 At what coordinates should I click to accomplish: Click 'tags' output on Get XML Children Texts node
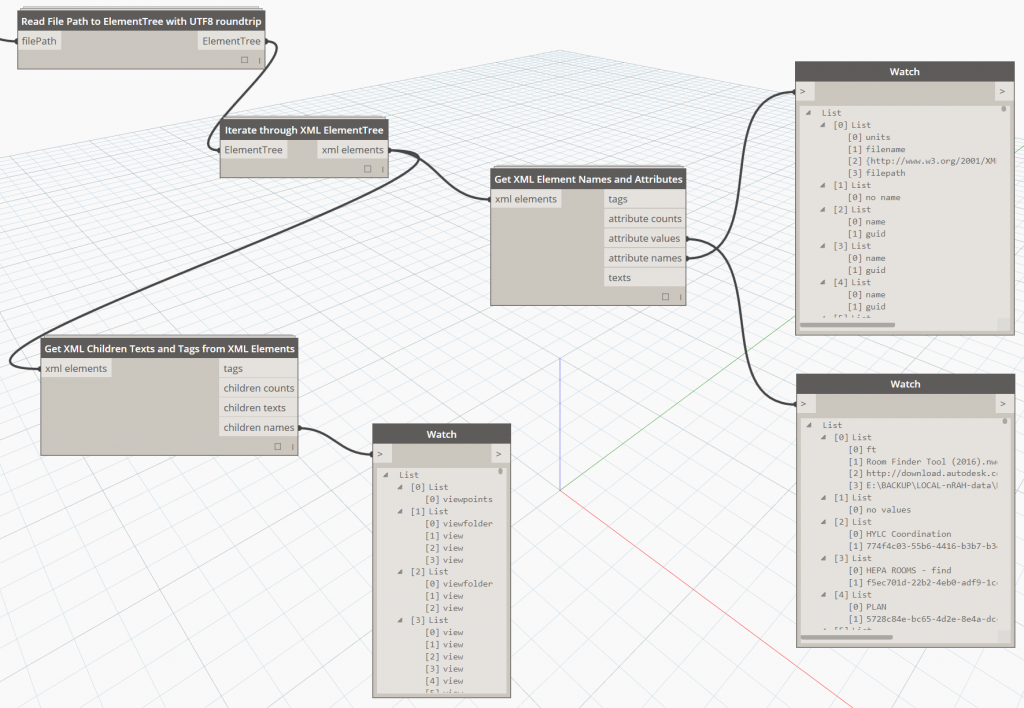point(259,368)
